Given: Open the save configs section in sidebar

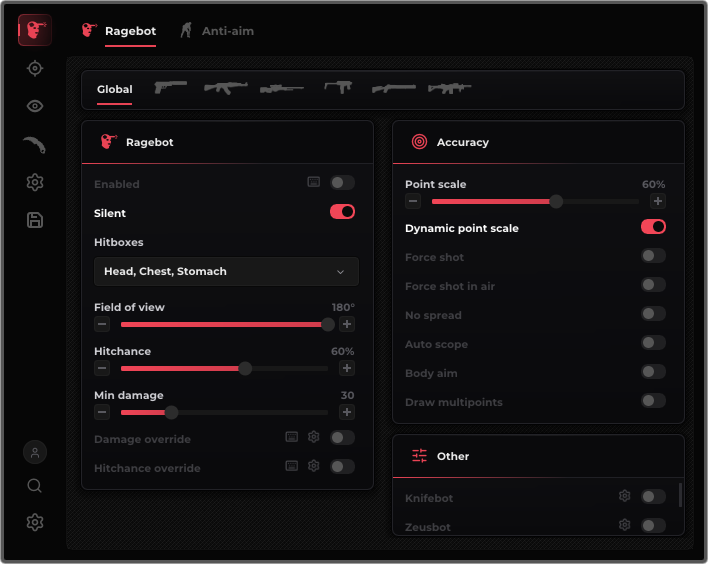Looking at the screenshot, I should [35, 220].
